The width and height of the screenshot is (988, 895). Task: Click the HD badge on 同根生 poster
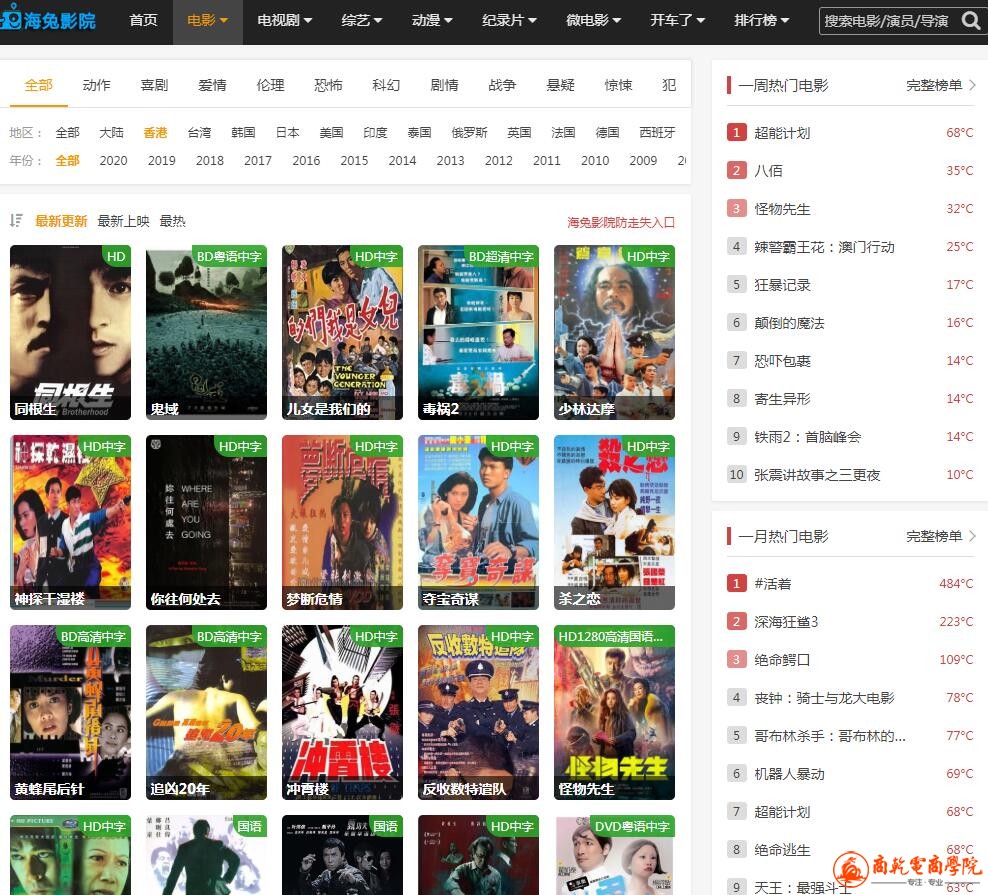116,257
